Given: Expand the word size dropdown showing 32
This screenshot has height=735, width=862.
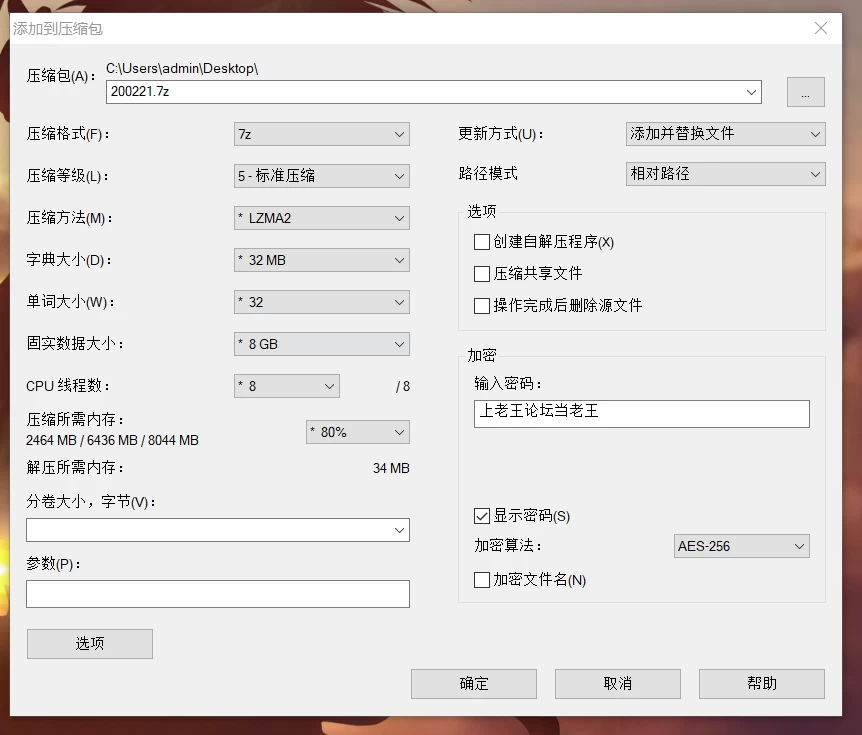Looking at the screenshot, I should [x=322, y=302].
